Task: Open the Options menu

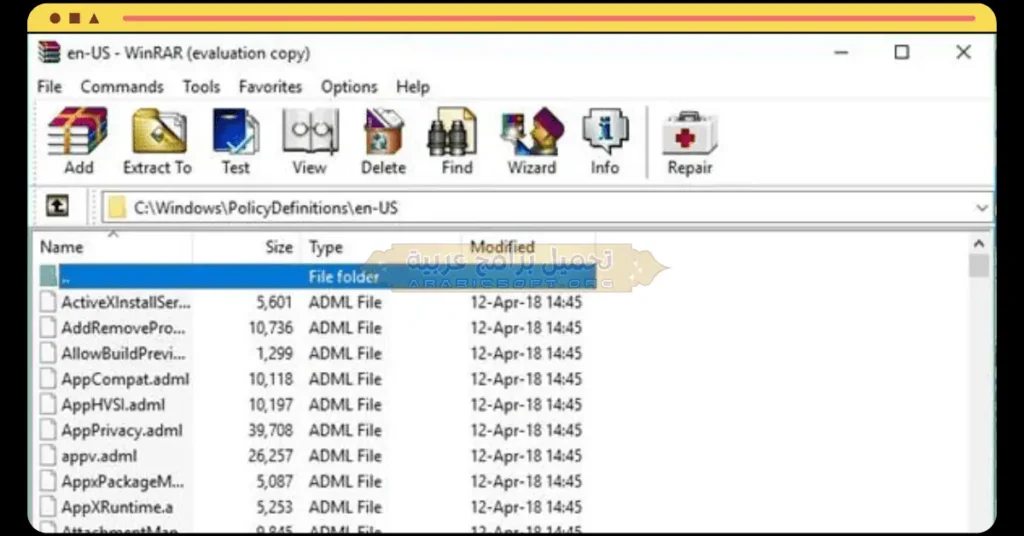Action: pyautogui.click(x=349, y=87)
